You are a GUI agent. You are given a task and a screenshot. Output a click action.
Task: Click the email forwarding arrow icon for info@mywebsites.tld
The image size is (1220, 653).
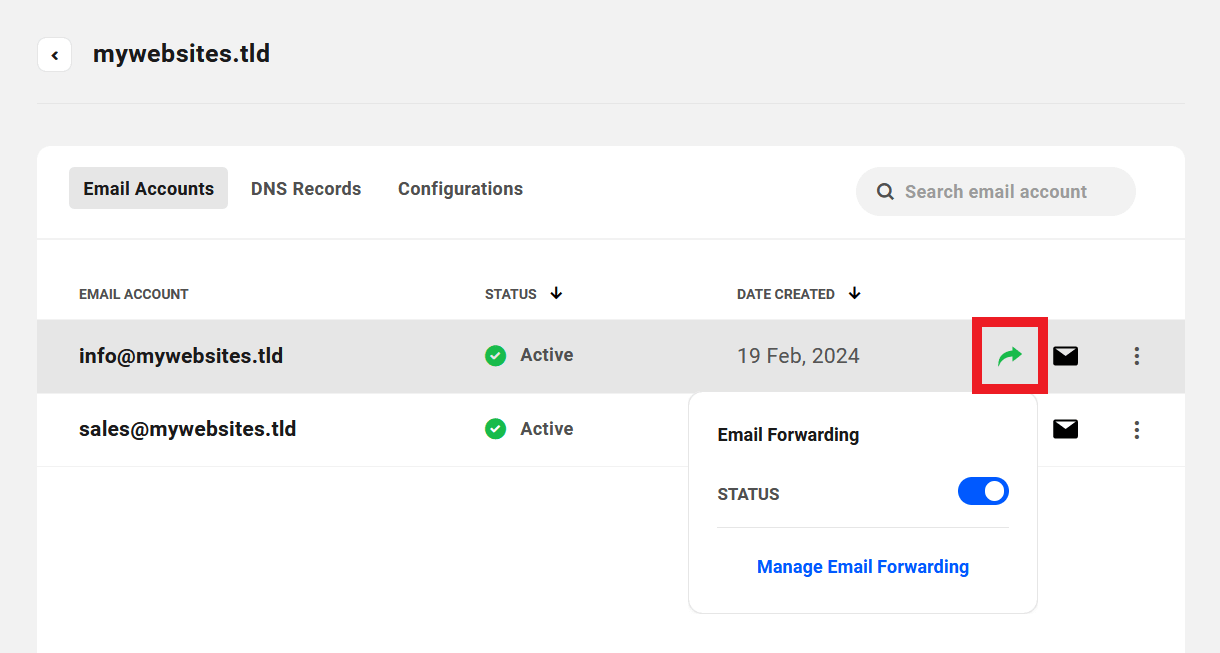click(x=1010, y=355)
